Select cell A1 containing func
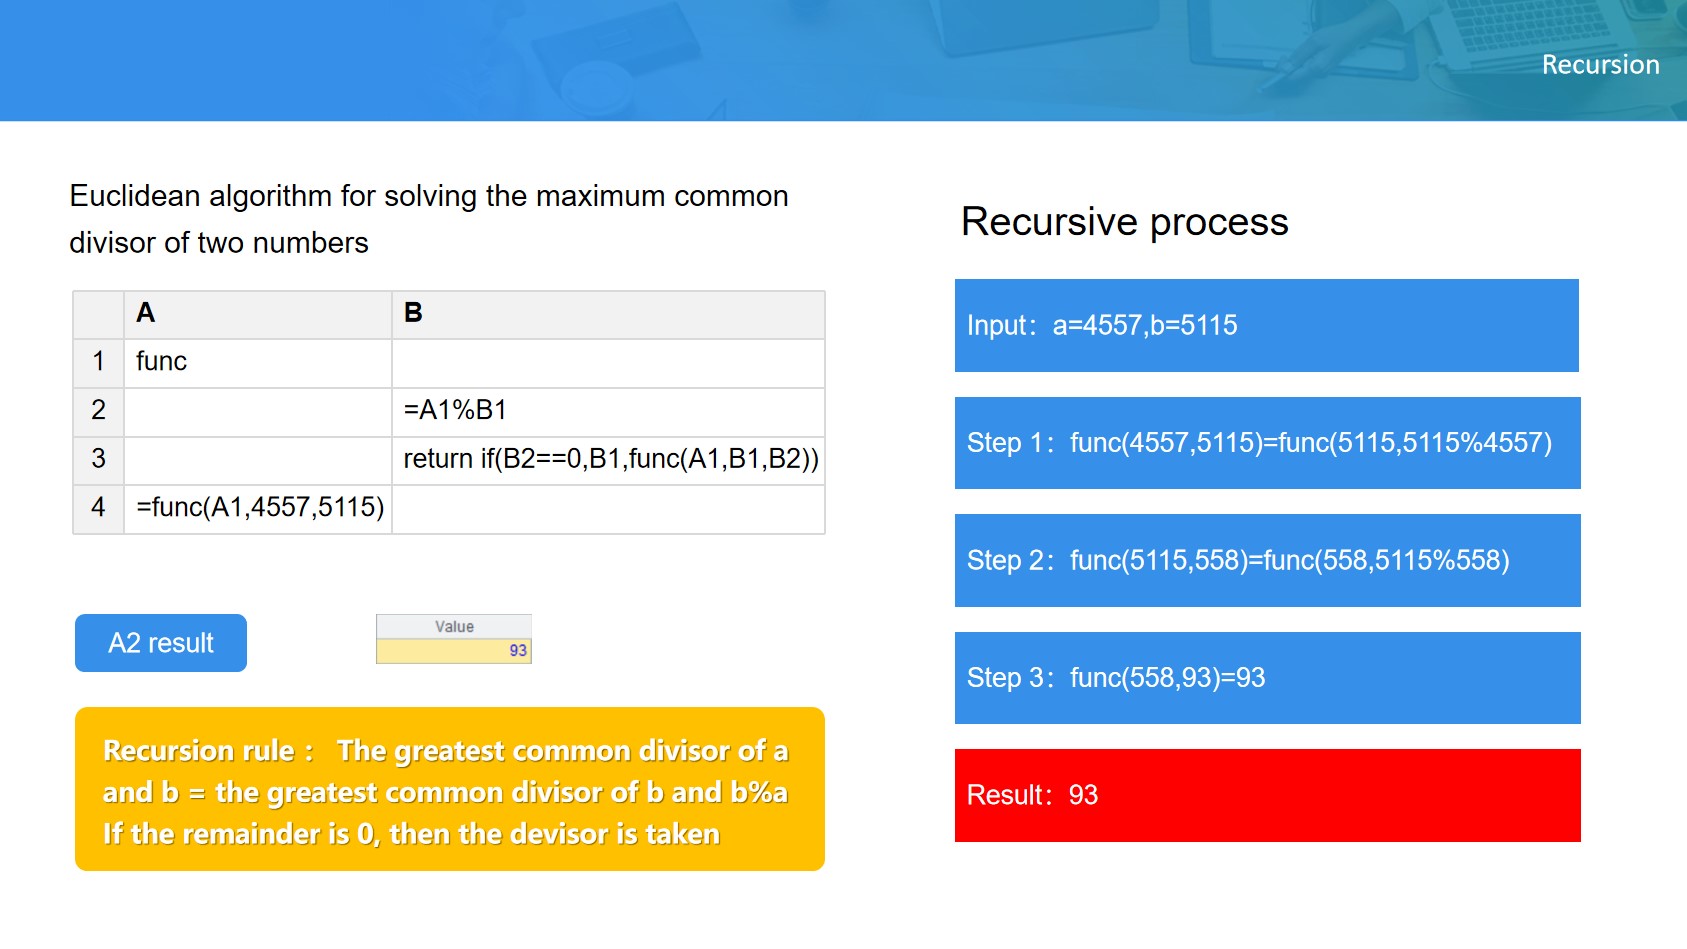Screen dimensions: 1687x949 point(257,362)
